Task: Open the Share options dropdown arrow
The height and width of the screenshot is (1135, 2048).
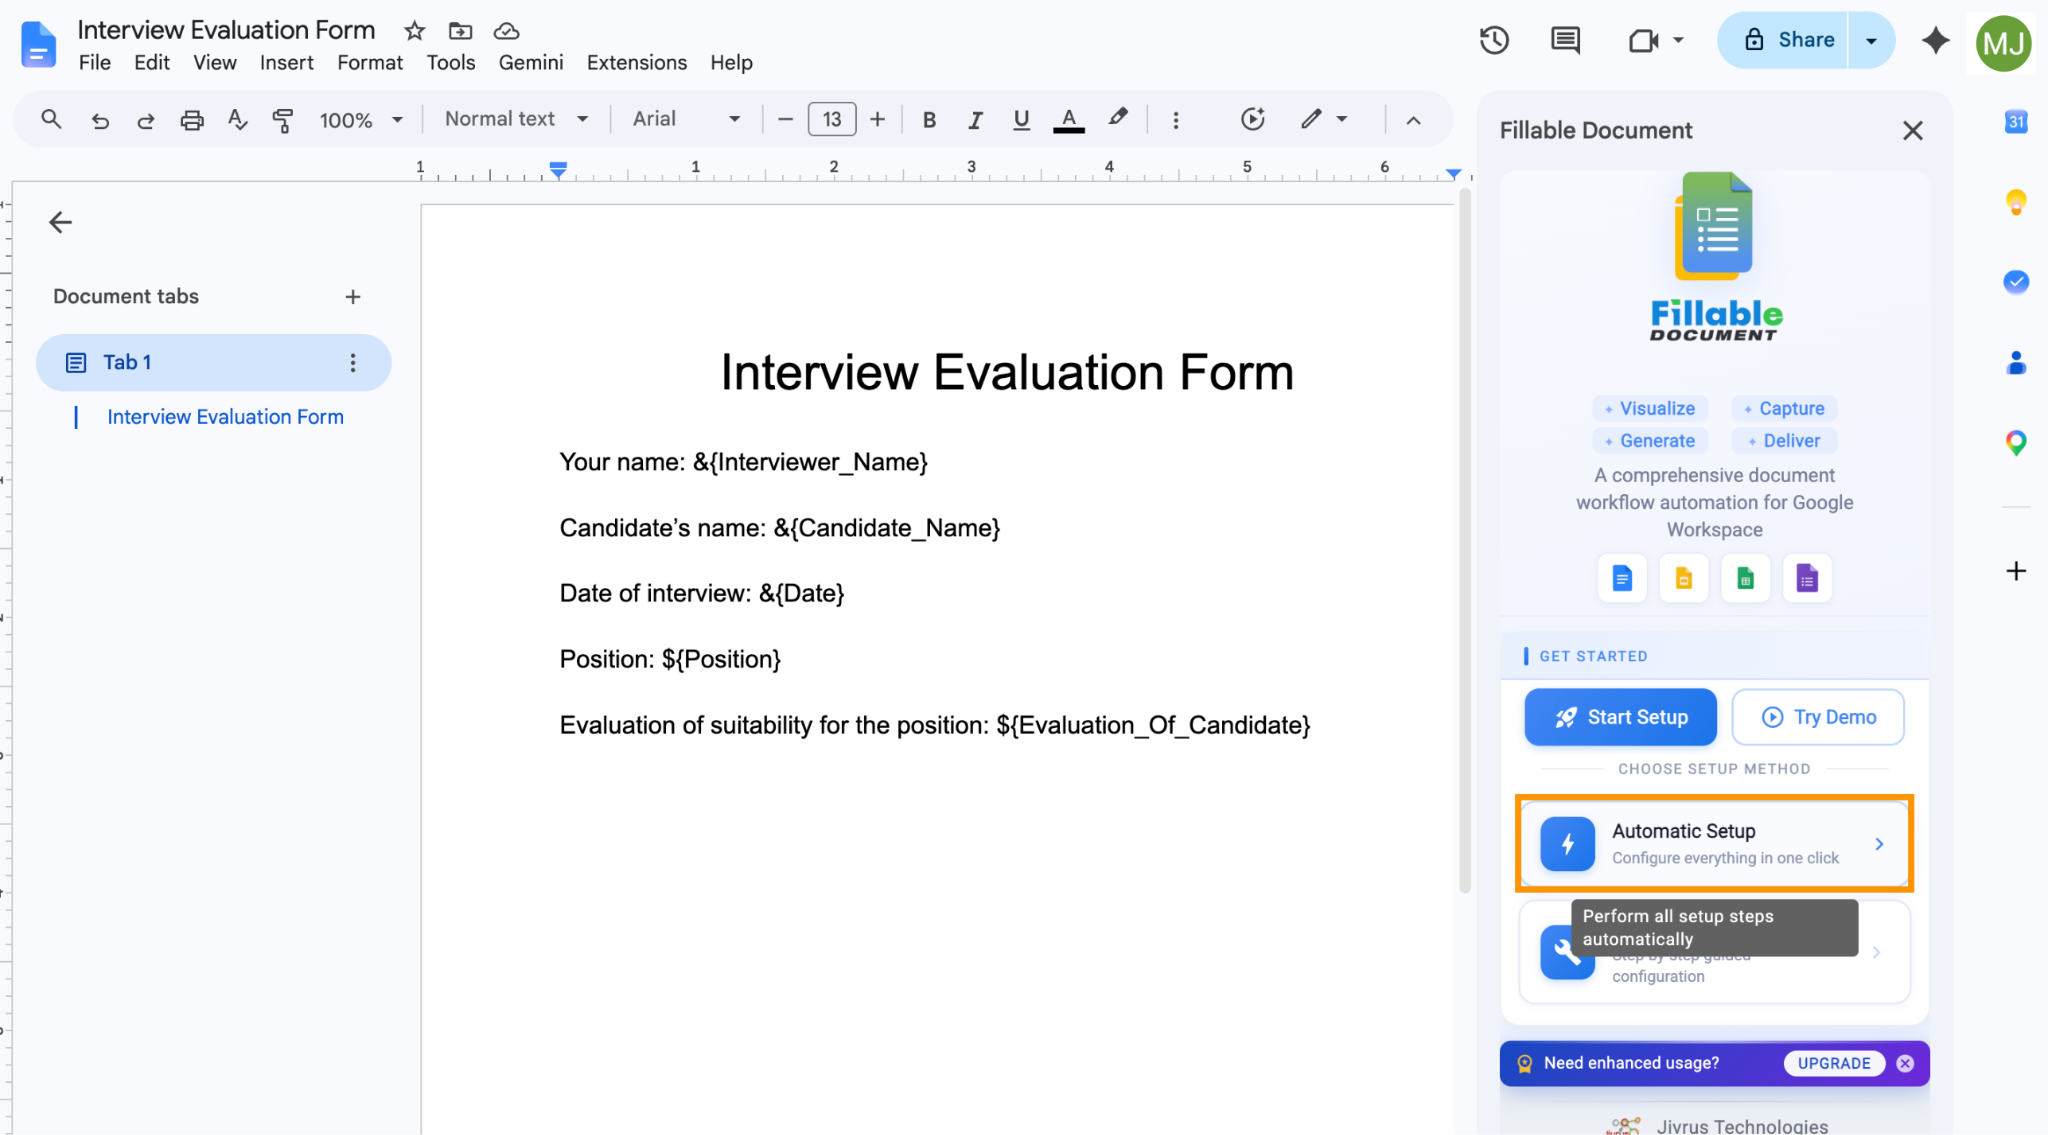Action: coord(1871,40)
